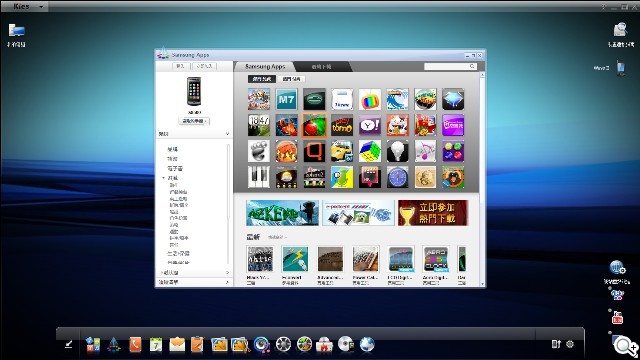This screenshot has width=640, height=360.
Task: Collapse the expanded tree item in sidebar
Action: (x=164, y=178)
